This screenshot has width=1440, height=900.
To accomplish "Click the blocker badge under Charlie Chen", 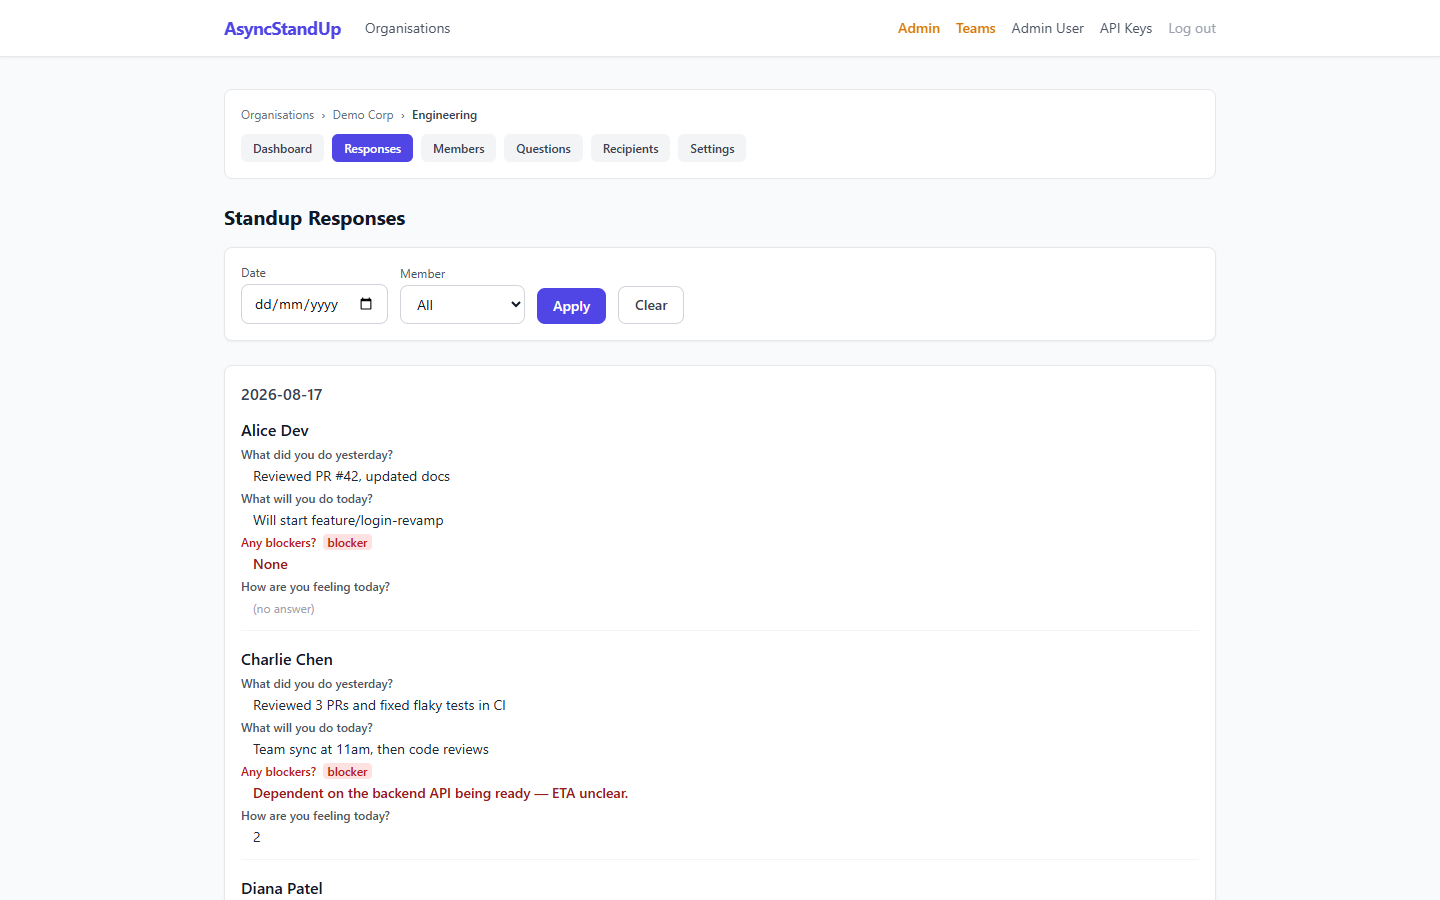I will (x=347, y=772).
